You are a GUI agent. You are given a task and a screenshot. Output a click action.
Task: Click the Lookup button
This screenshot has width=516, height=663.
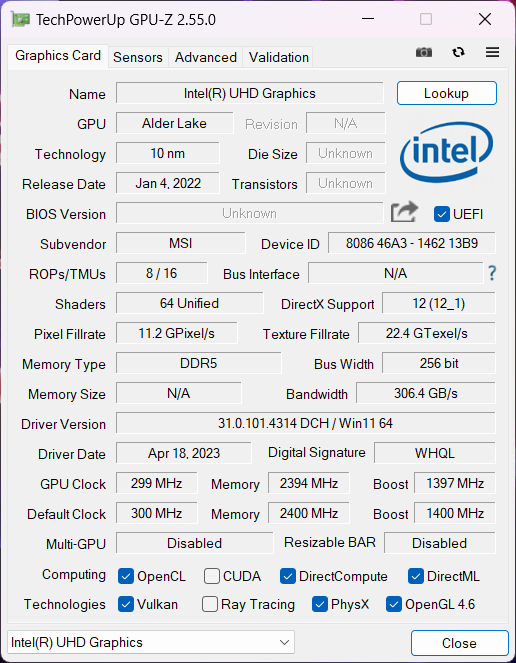coord(447,93)
